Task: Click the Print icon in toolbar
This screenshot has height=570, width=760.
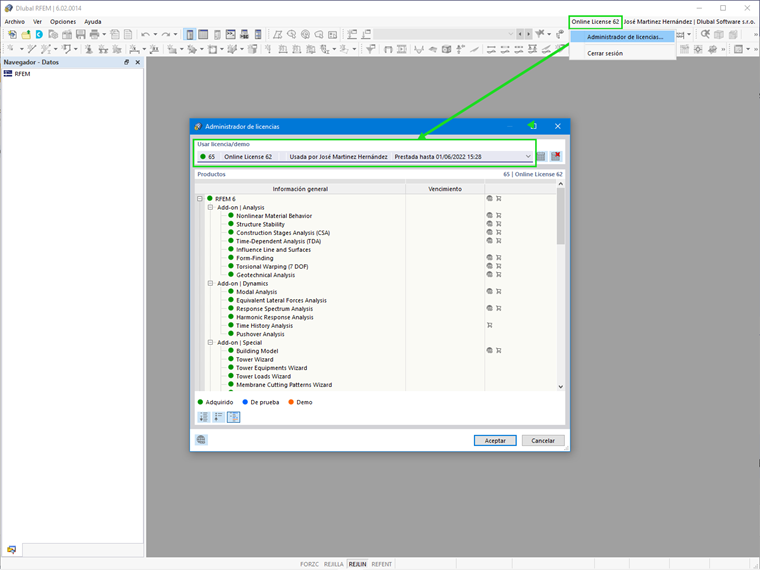Action: pyautogui.click(x=95, y=34)
